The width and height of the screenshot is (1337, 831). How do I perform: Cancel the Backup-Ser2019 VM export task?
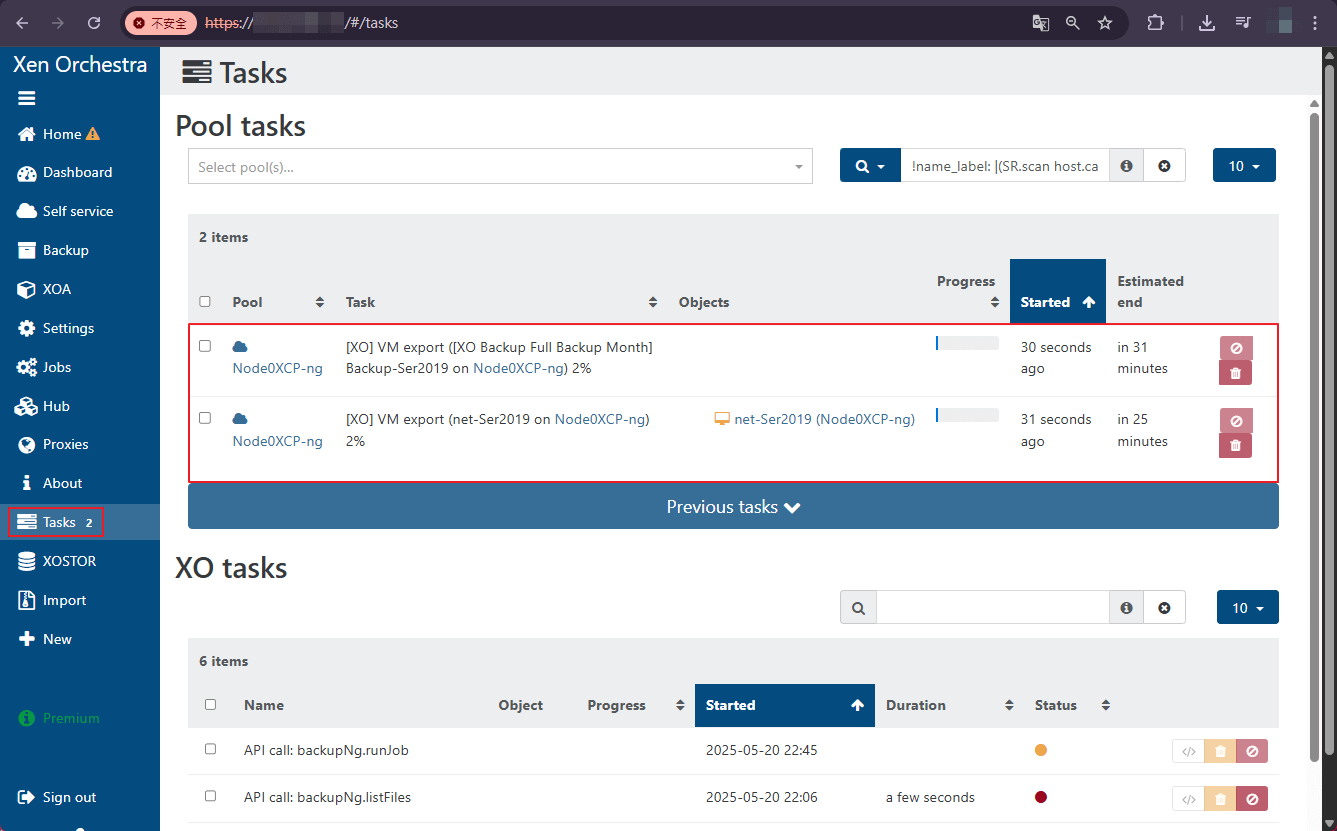[1236, 348]
